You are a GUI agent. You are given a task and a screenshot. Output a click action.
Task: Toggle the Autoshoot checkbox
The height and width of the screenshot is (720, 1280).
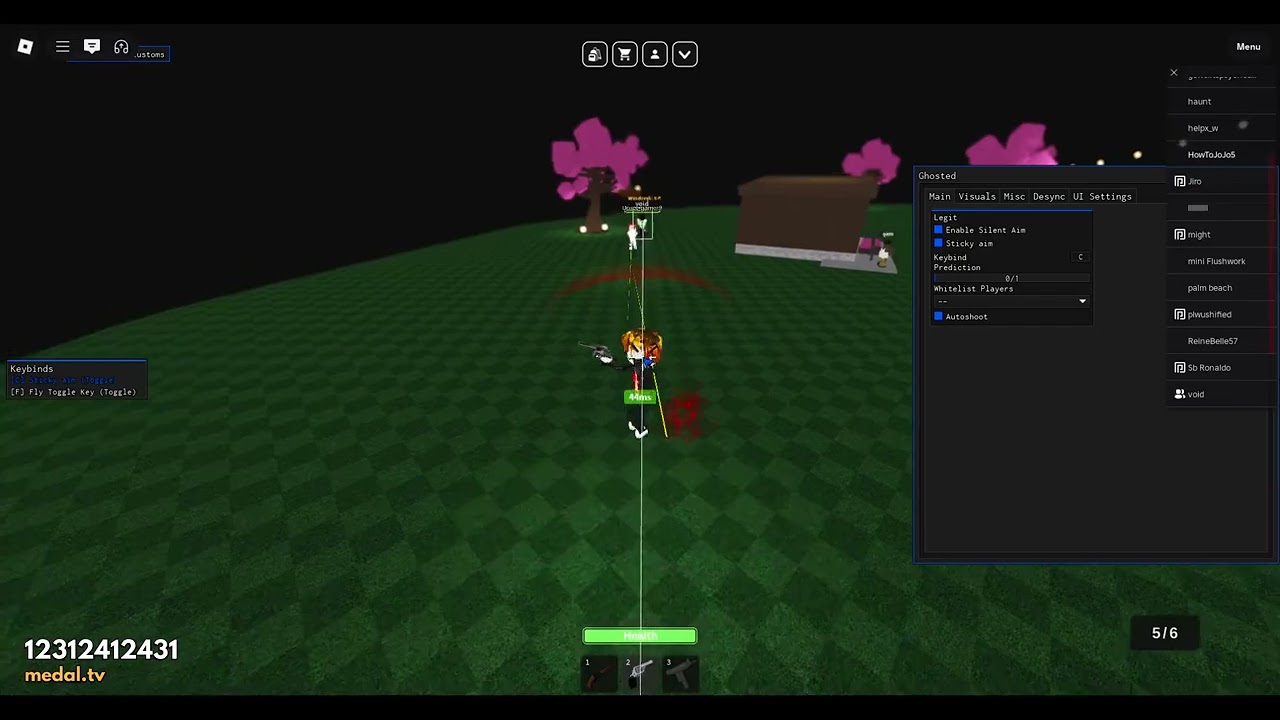coord(938,316)
